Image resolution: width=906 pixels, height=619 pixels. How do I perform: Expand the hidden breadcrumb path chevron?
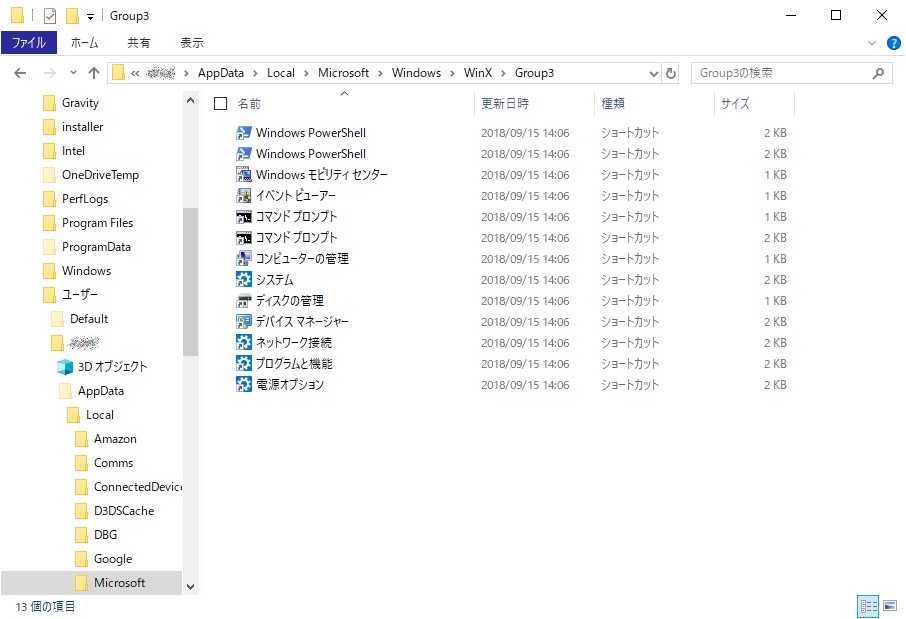tap(135, 73)
